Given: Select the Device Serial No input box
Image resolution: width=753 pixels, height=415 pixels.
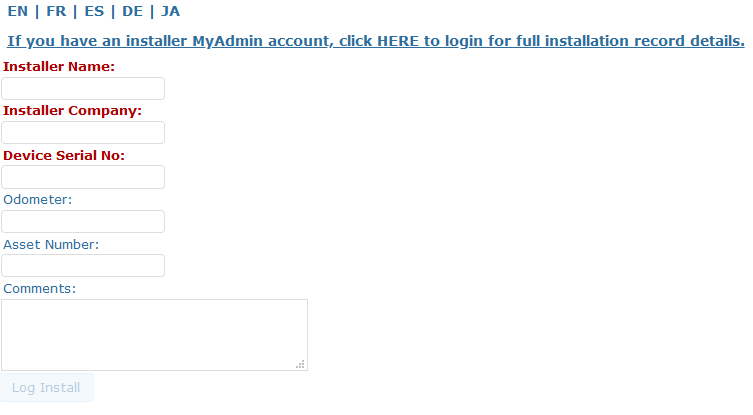Looking at the screenshot, I should [x=83, y=177].
